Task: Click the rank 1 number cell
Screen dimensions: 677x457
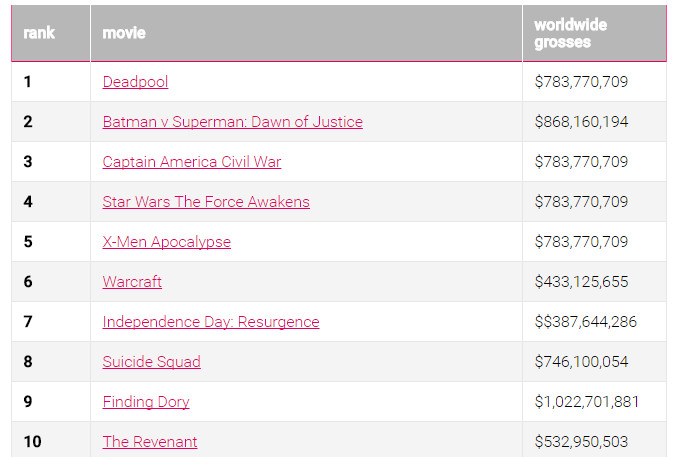Action: tap(28, 82)
